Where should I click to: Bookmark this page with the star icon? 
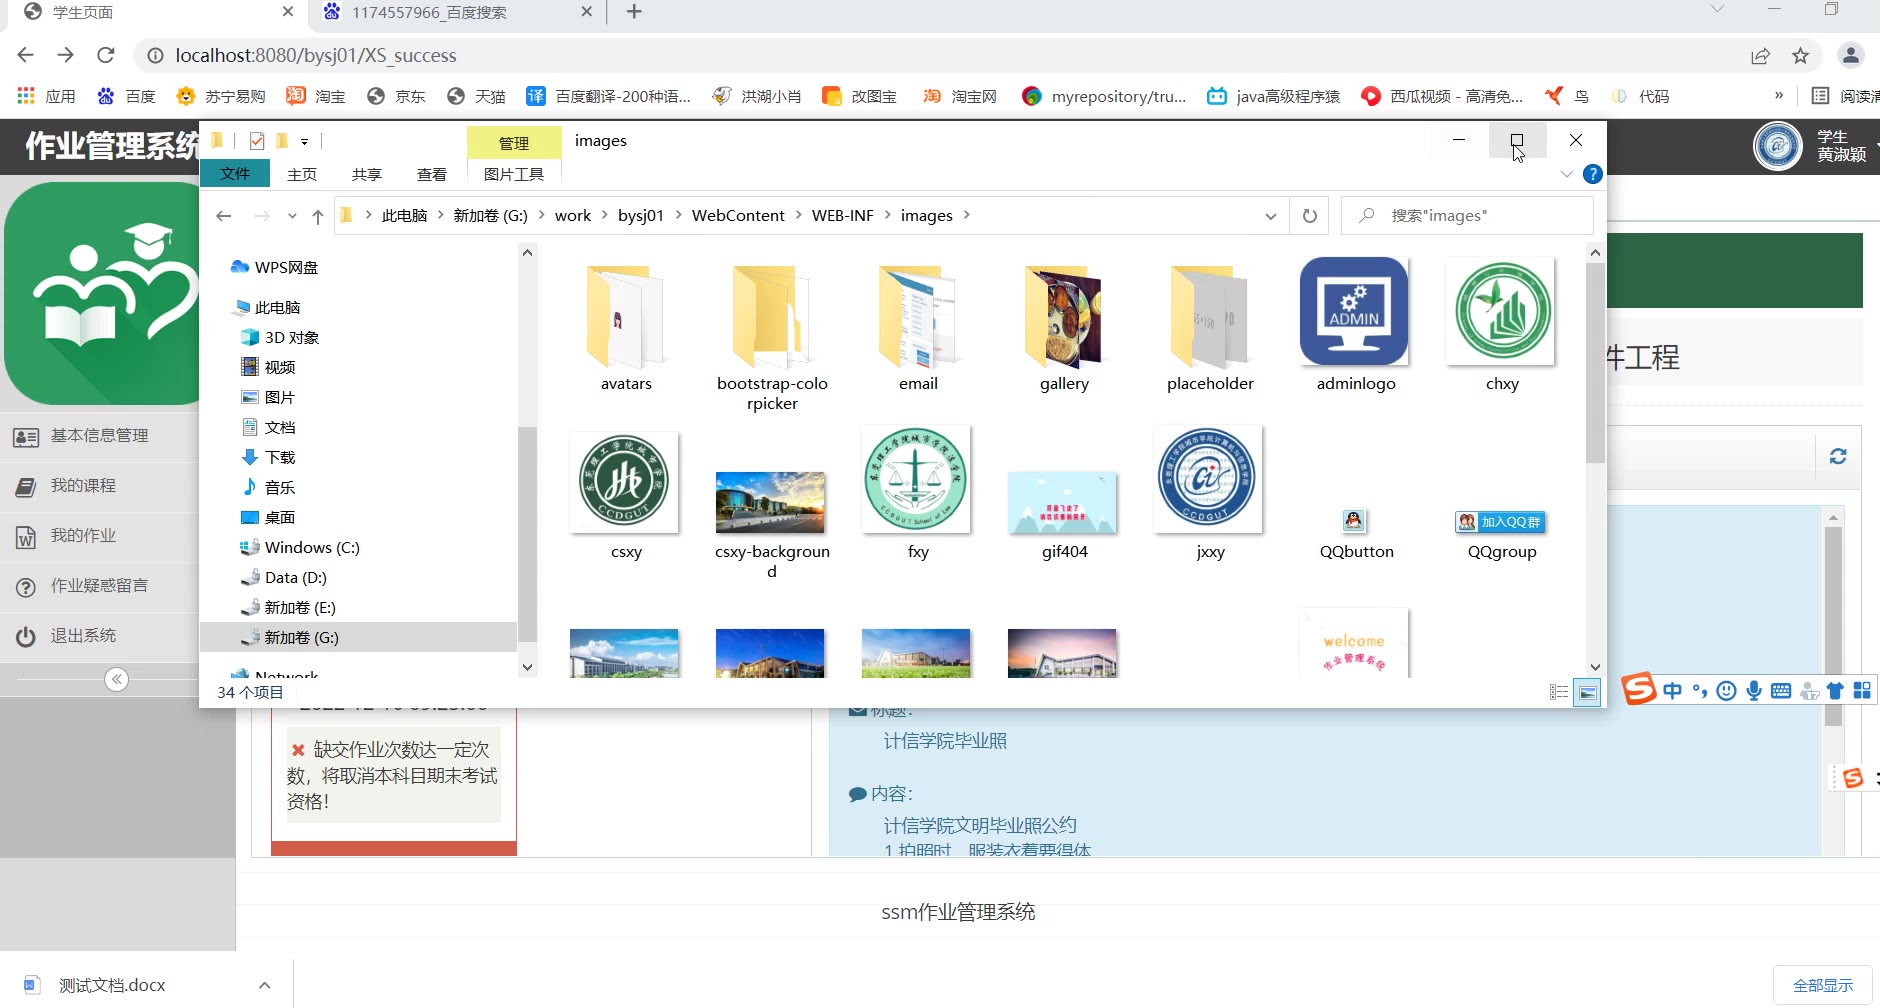[1800, 56]
